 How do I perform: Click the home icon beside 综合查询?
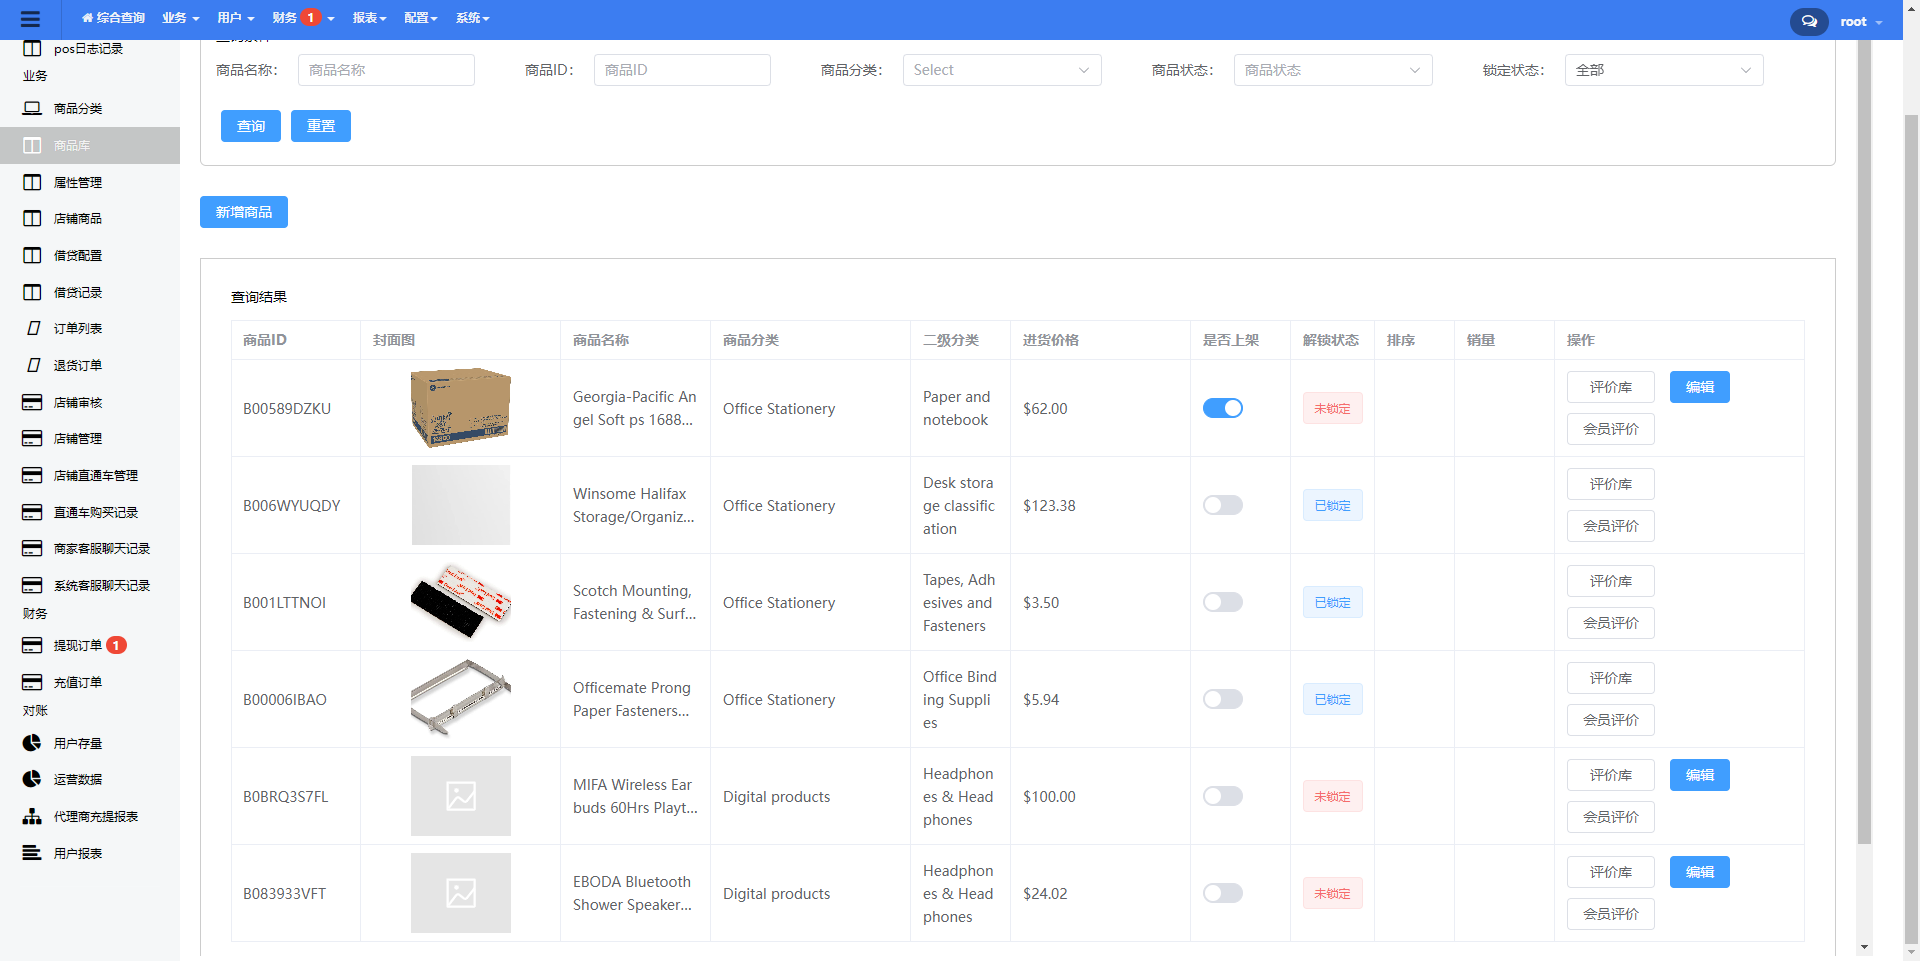coord(87,18)
